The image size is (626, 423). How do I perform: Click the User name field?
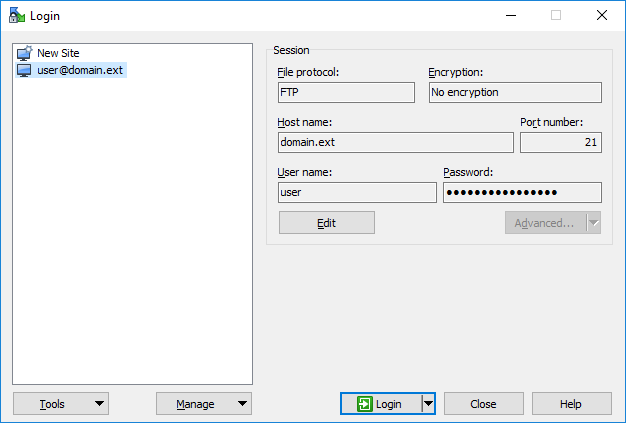point(357,192)
